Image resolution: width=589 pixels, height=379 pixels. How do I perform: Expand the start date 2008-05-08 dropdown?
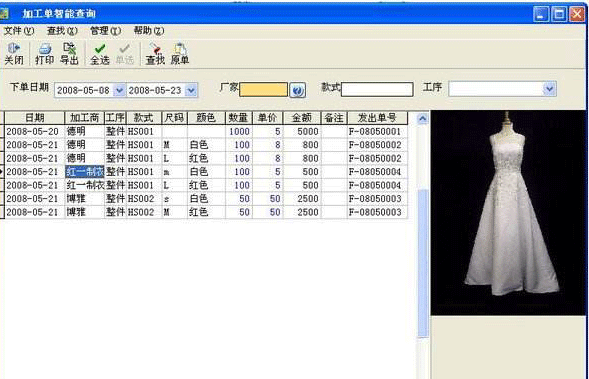pyautogui.click(x=119, y=91)
